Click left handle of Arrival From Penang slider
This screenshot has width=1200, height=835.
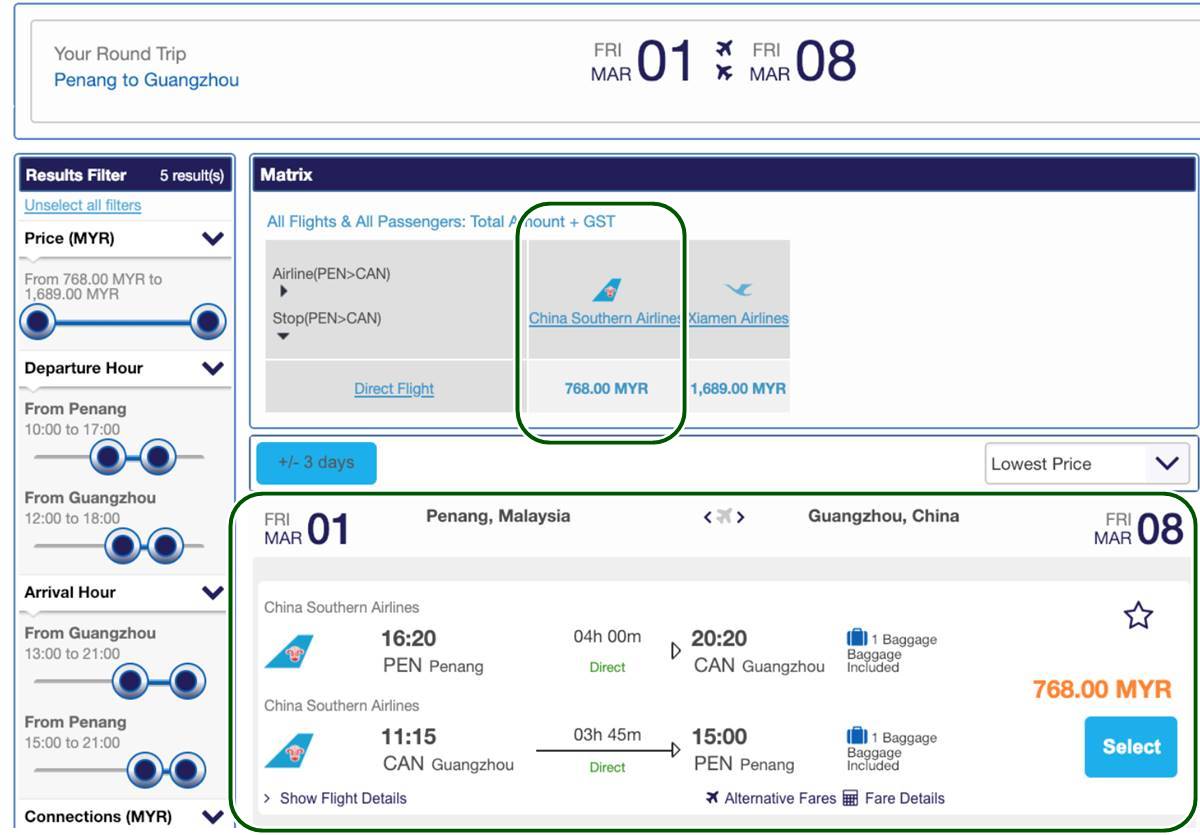(x=146, y=771)
